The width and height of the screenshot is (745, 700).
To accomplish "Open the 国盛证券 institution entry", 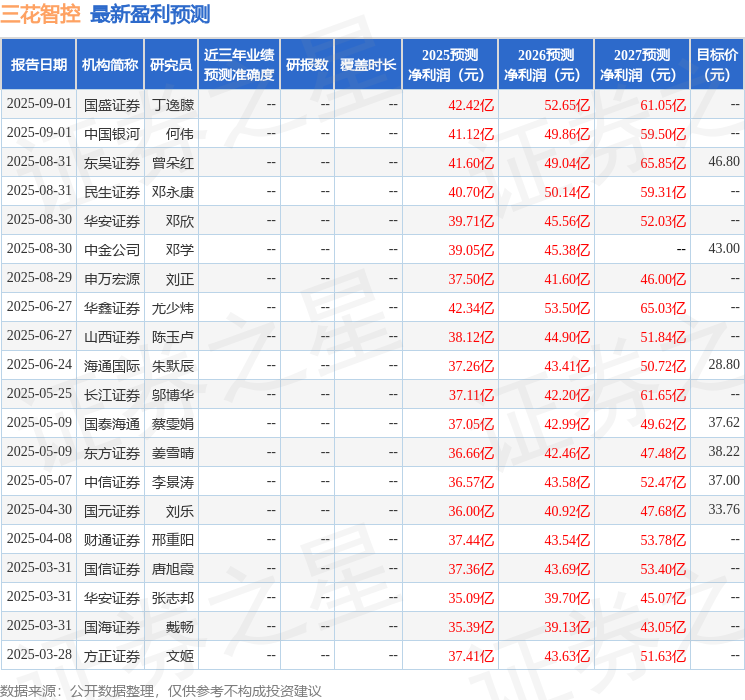I will [x=112, y=104].
